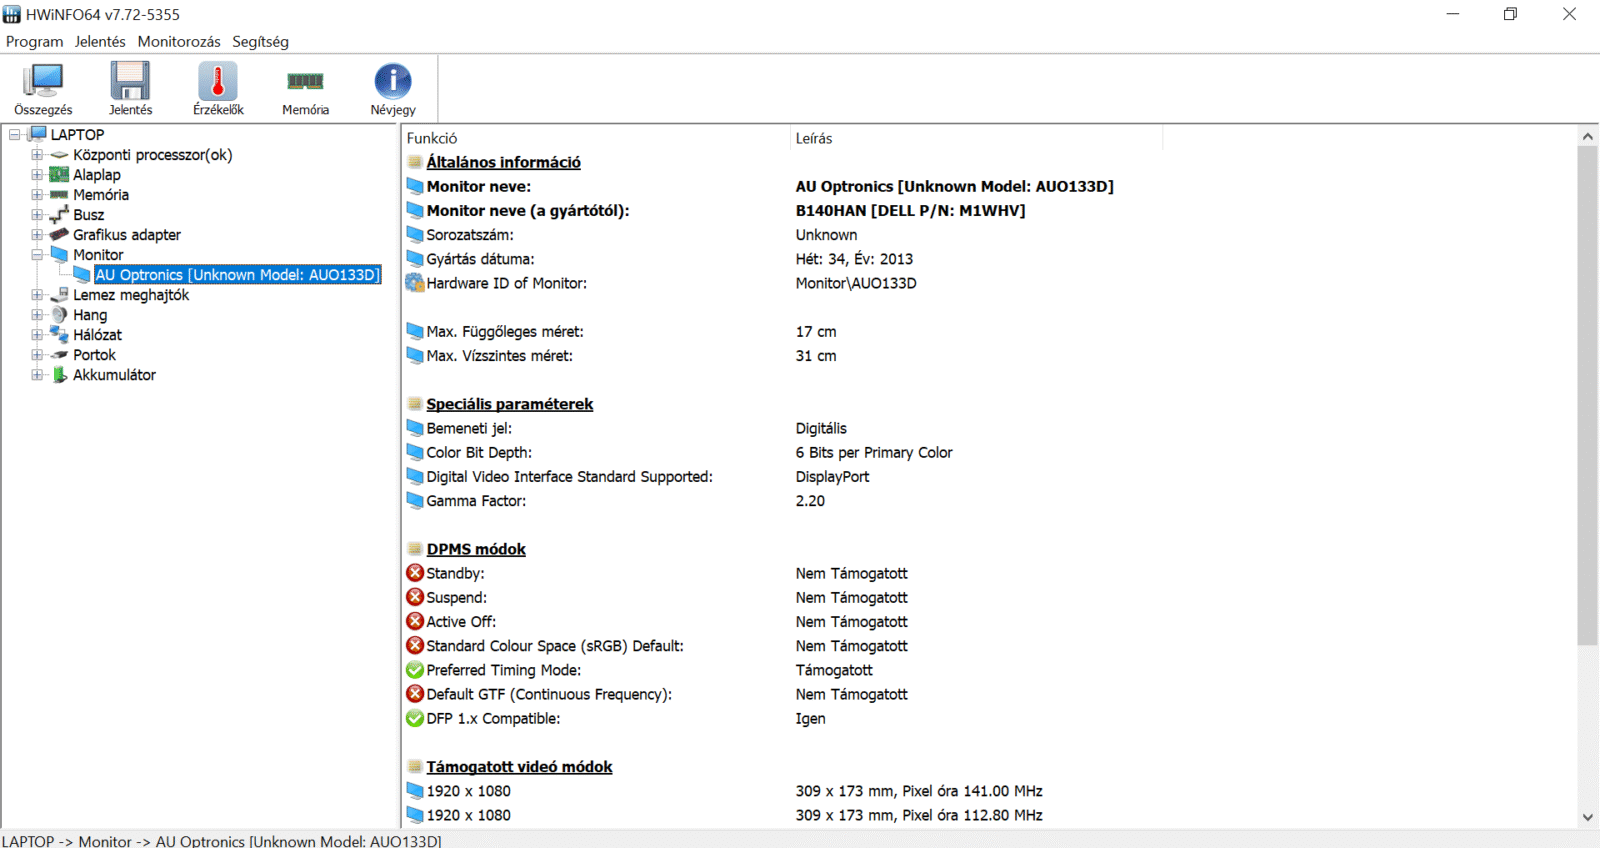1600x848 pixels.
Task: Select the Grafikus adapter tree node
Action: [x=126, y=235]
